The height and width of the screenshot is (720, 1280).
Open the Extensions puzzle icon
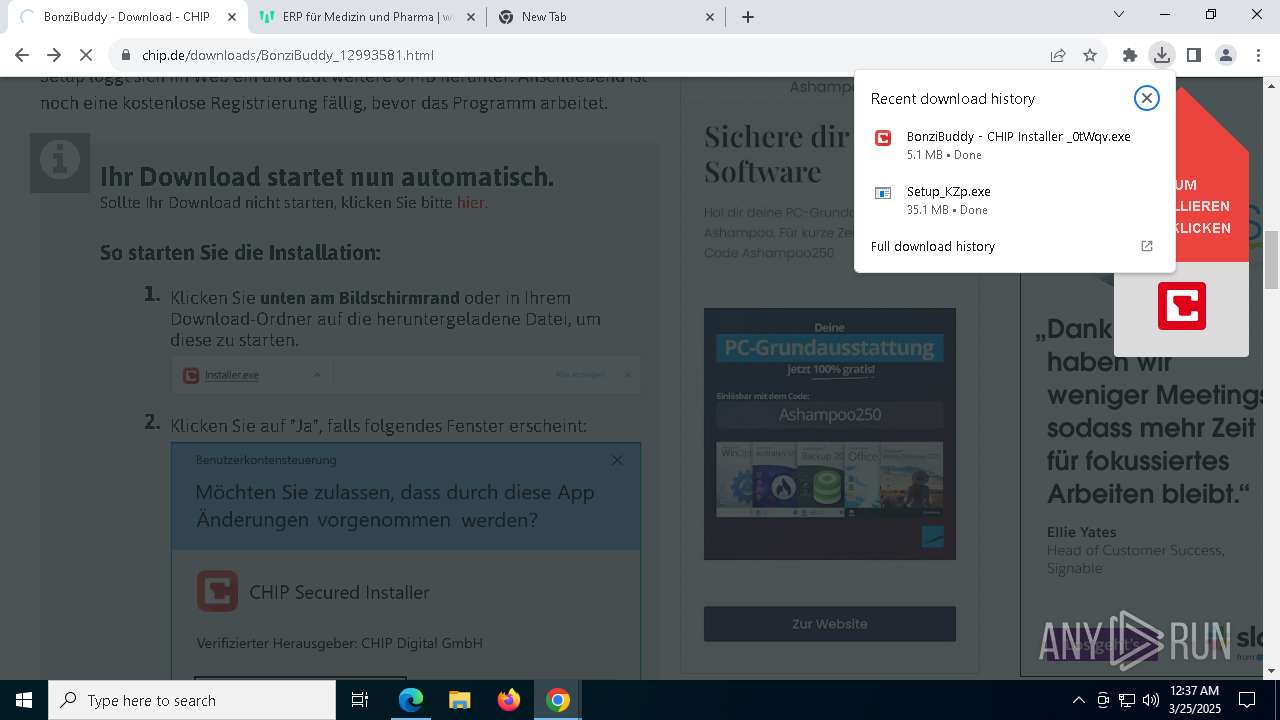tap(1130, 55)
